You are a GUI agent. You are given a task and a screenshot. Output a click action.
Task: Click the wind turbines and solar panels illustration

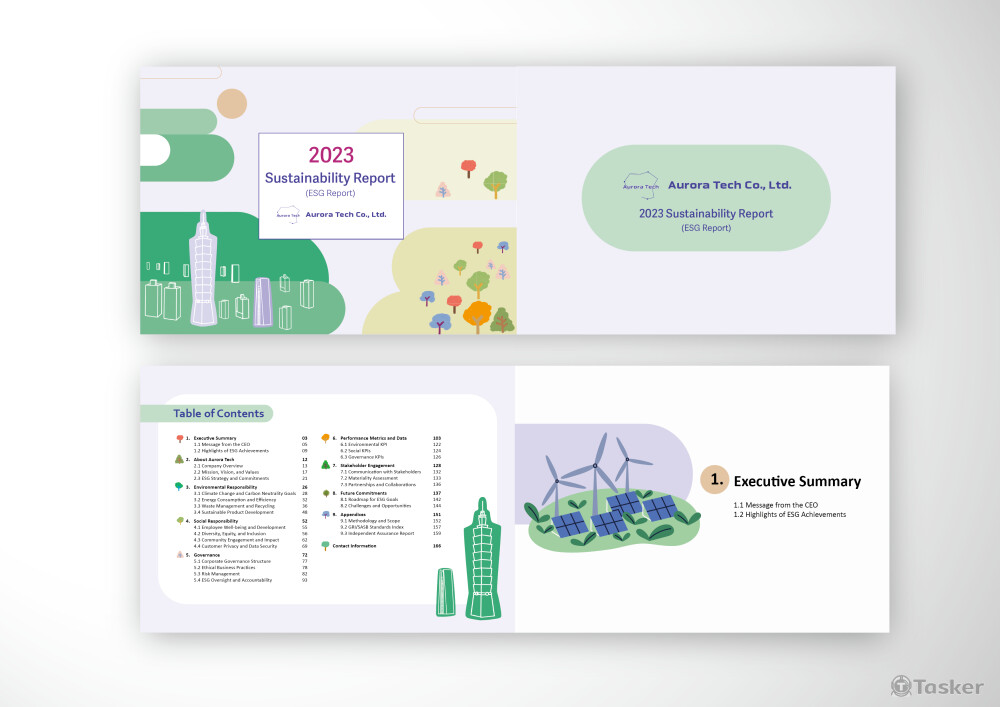pyautogui.click(x=610, y=493)
